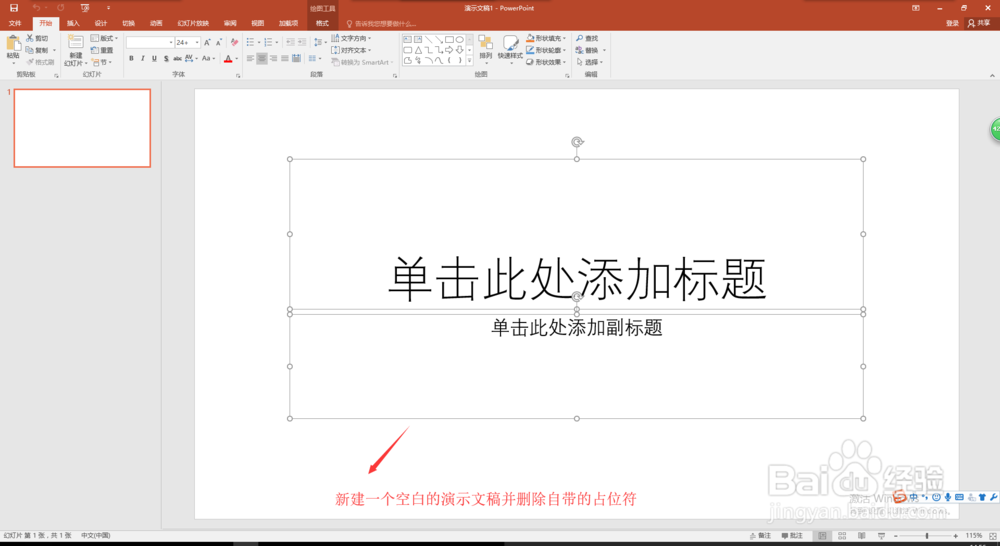Click Find (查找) button
Viewport: 1000px width, 546px height.
pyautogui.click(x=587, y=38)
